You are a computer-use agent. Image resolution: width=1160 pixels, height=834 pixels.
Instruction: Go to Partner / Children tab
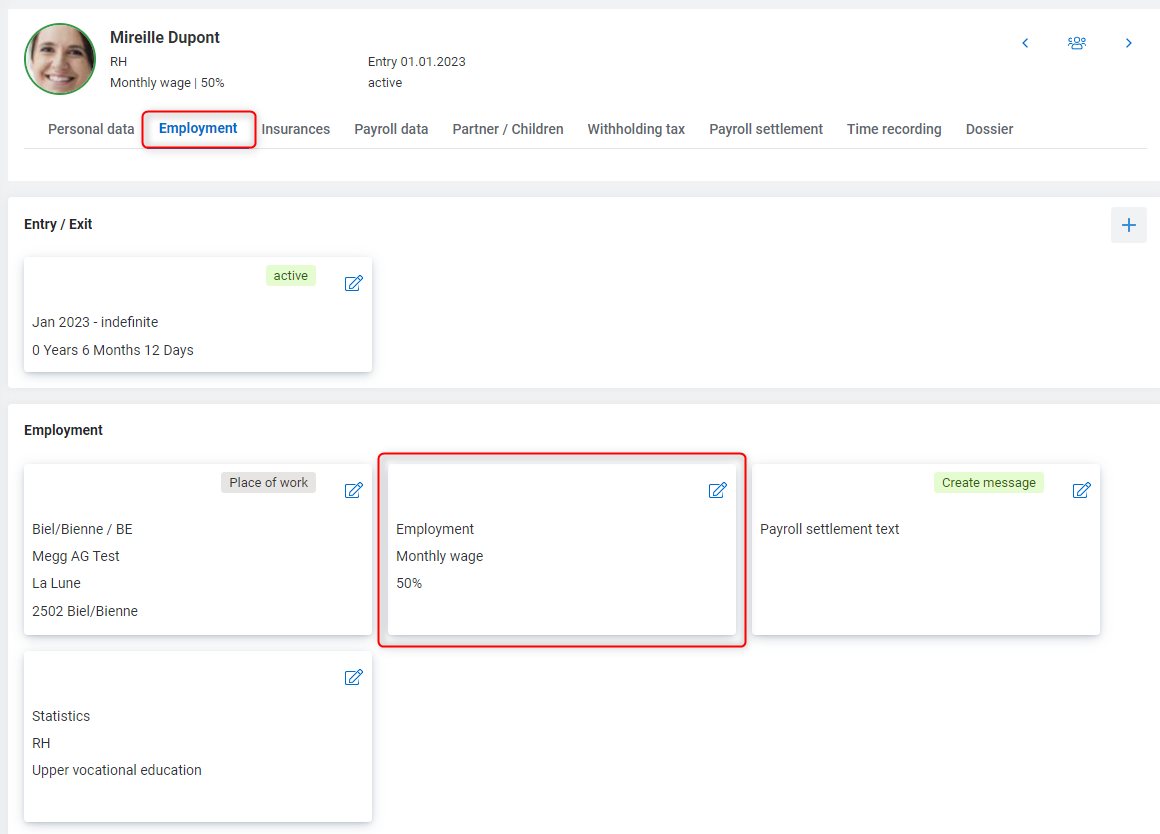(x=508, y=129)
